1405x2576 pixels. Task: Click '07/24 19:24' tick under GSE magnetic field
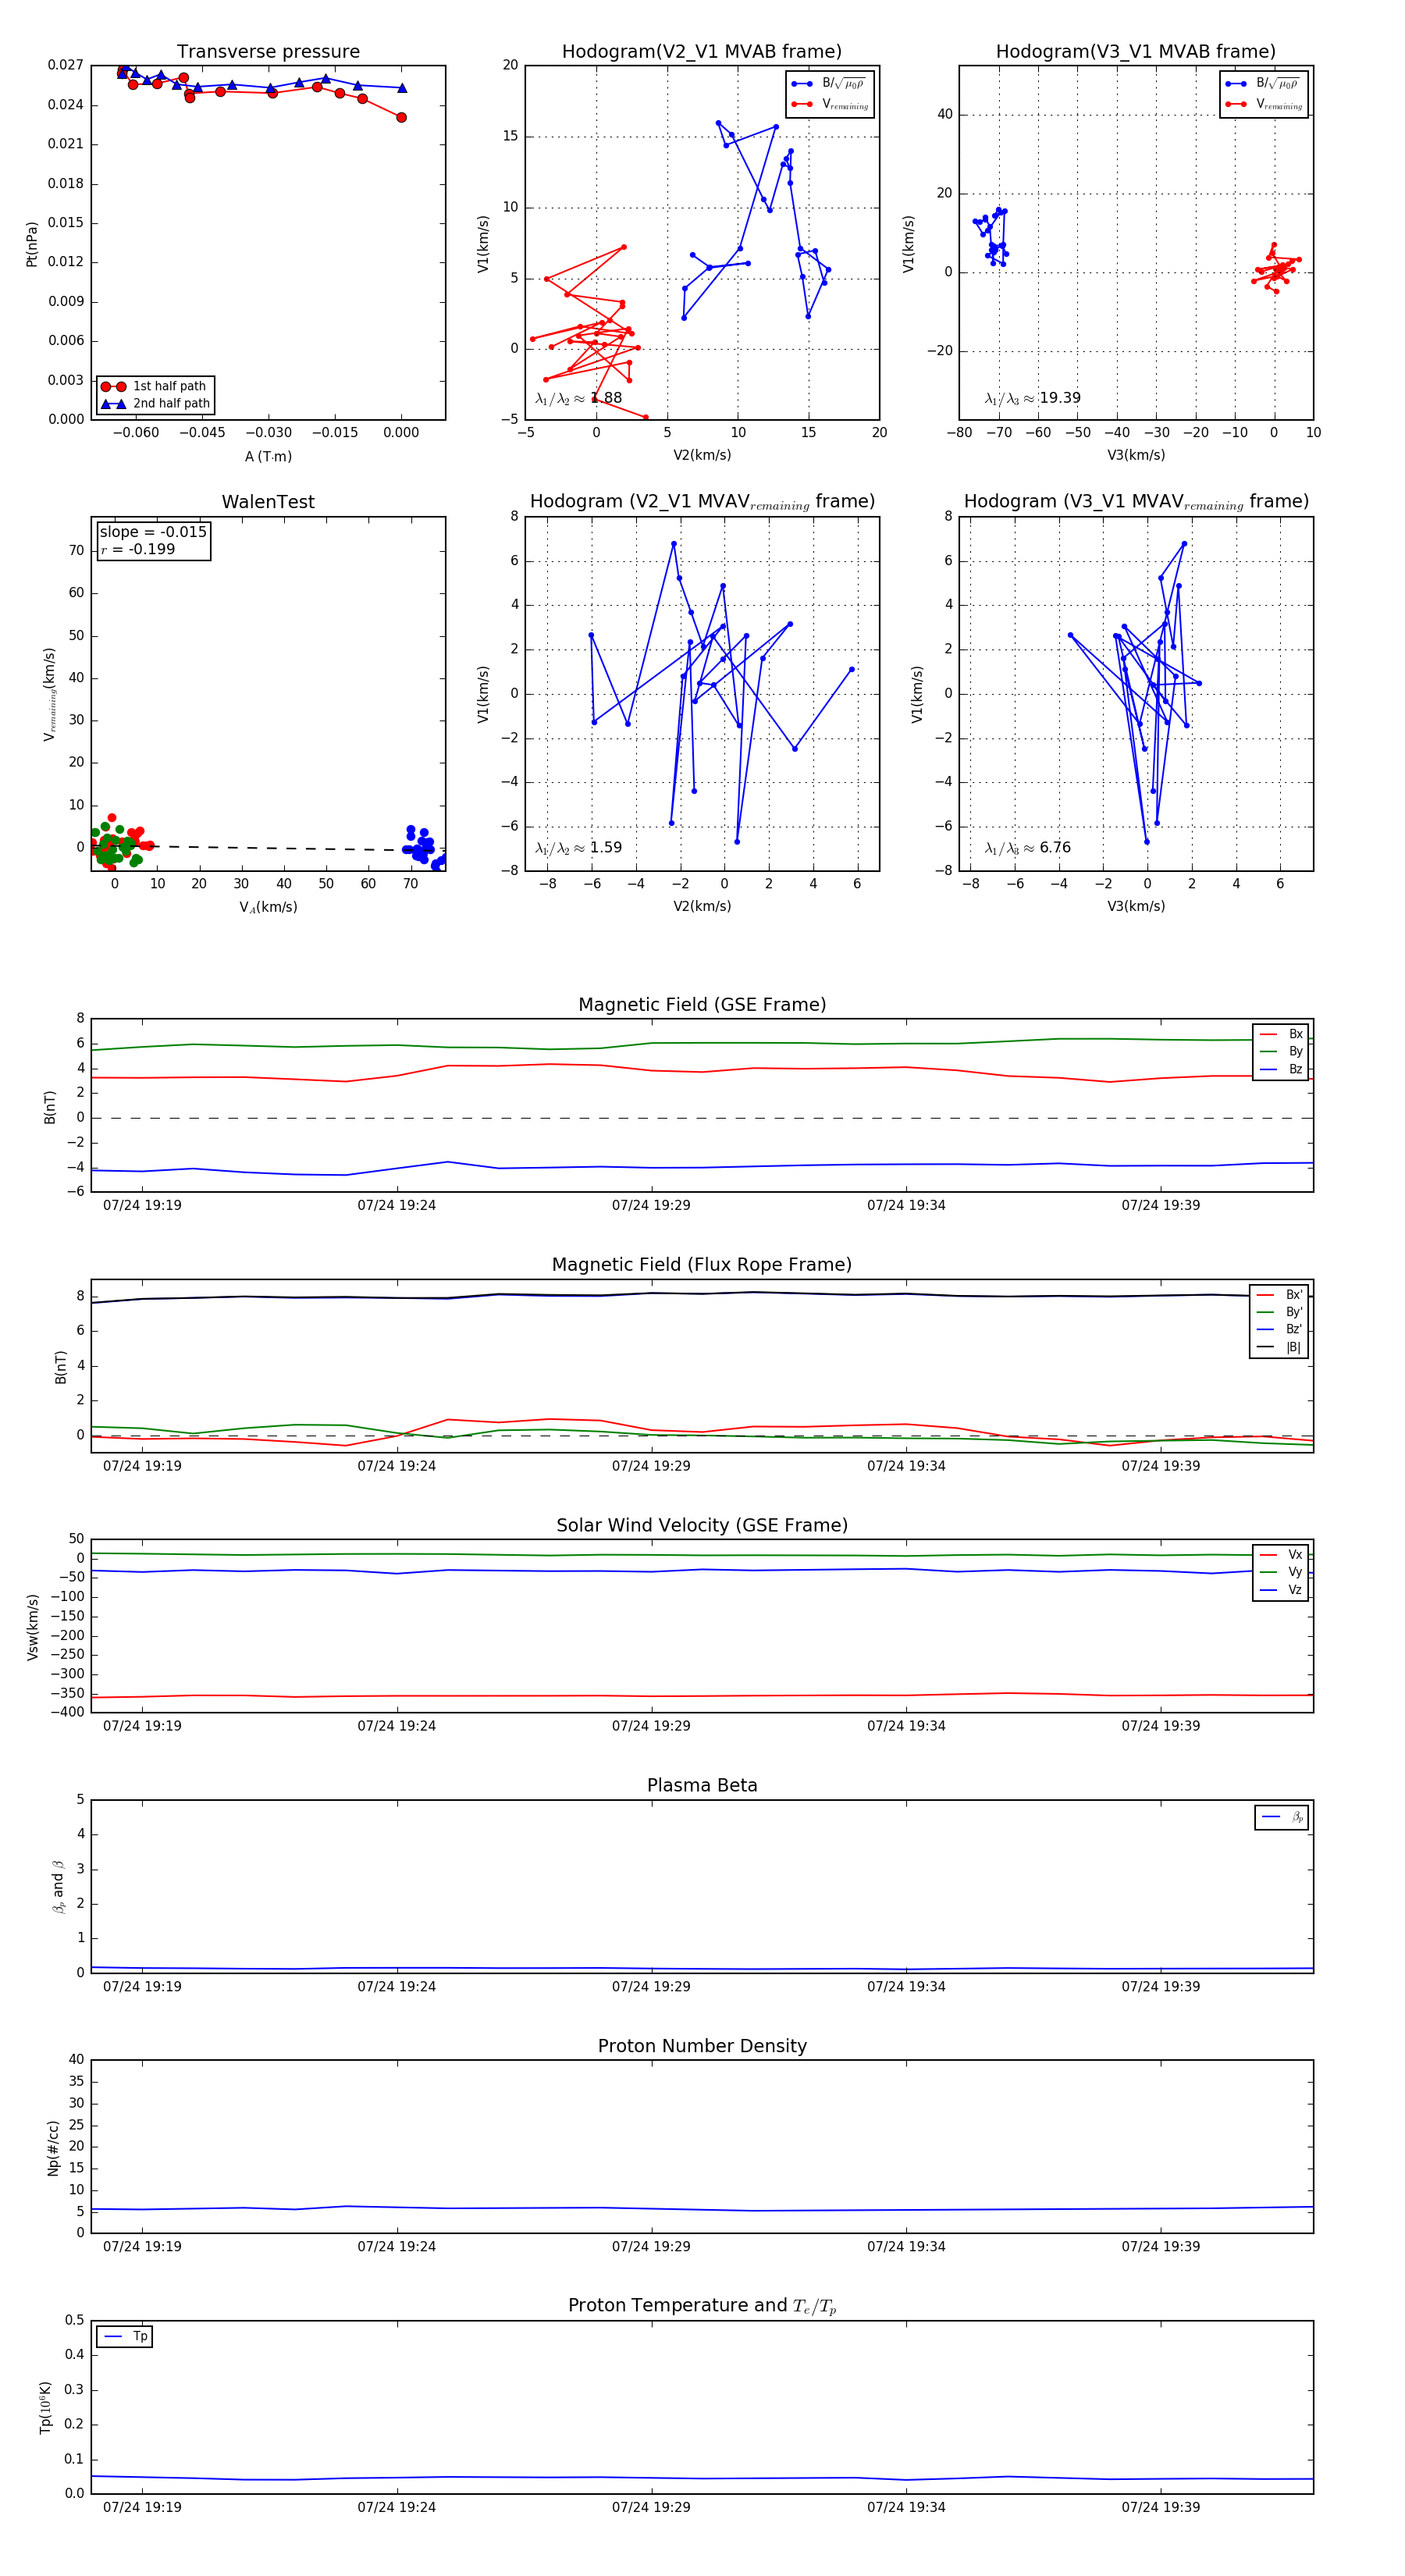(397, 1206)
